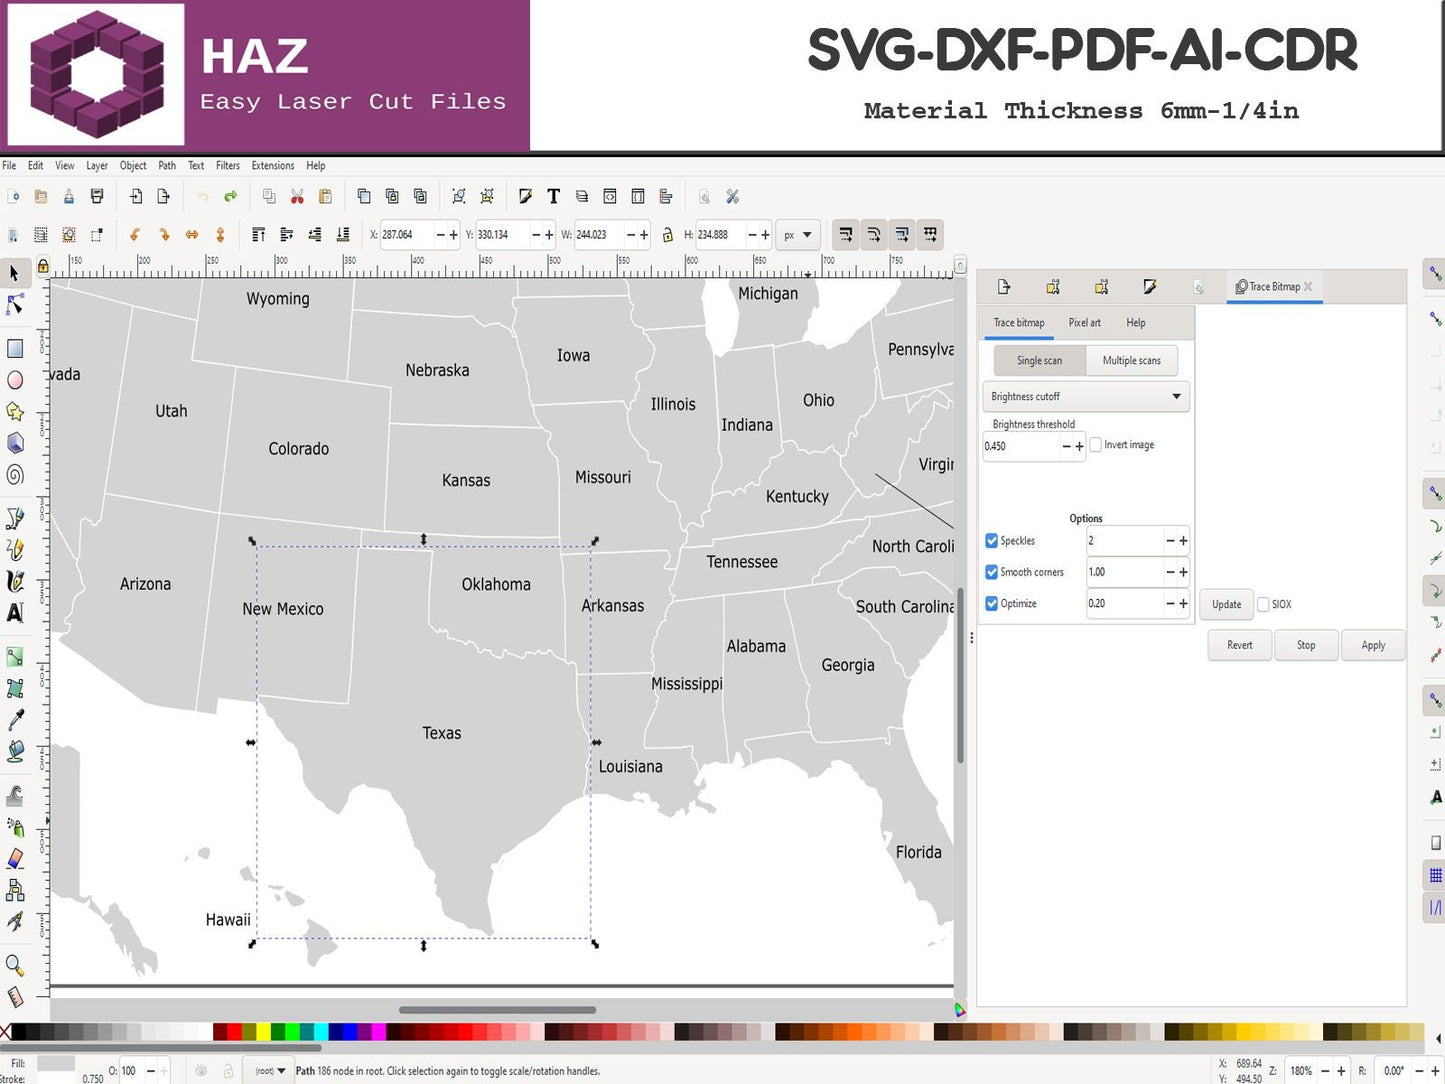Select the Text tool in the toolbox

pyautogui.click(x=15, y=612)
